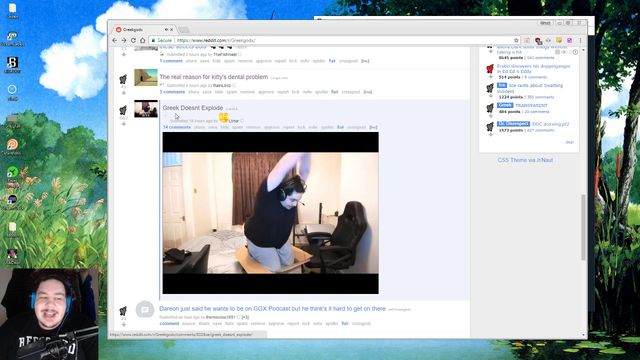Open 14 comments on Greek Doesnt Explode

point(177,127)
